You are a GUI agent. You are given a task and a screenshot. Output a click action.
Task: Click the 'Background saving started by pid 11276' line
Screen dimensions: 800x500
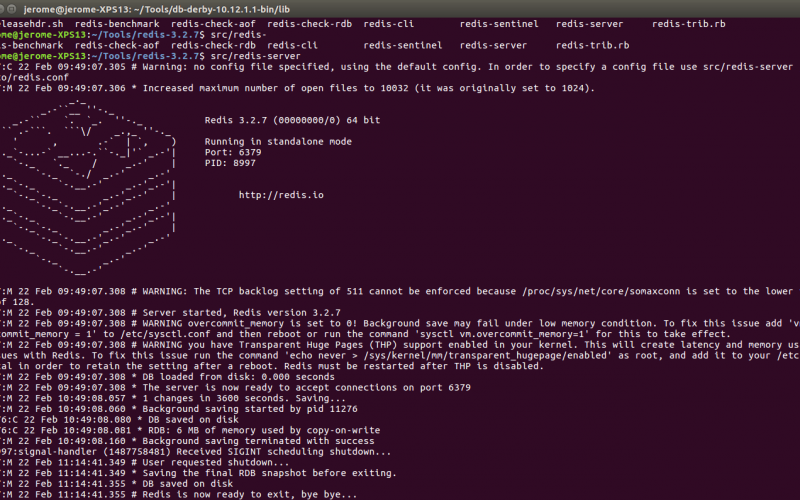point(249,409)
